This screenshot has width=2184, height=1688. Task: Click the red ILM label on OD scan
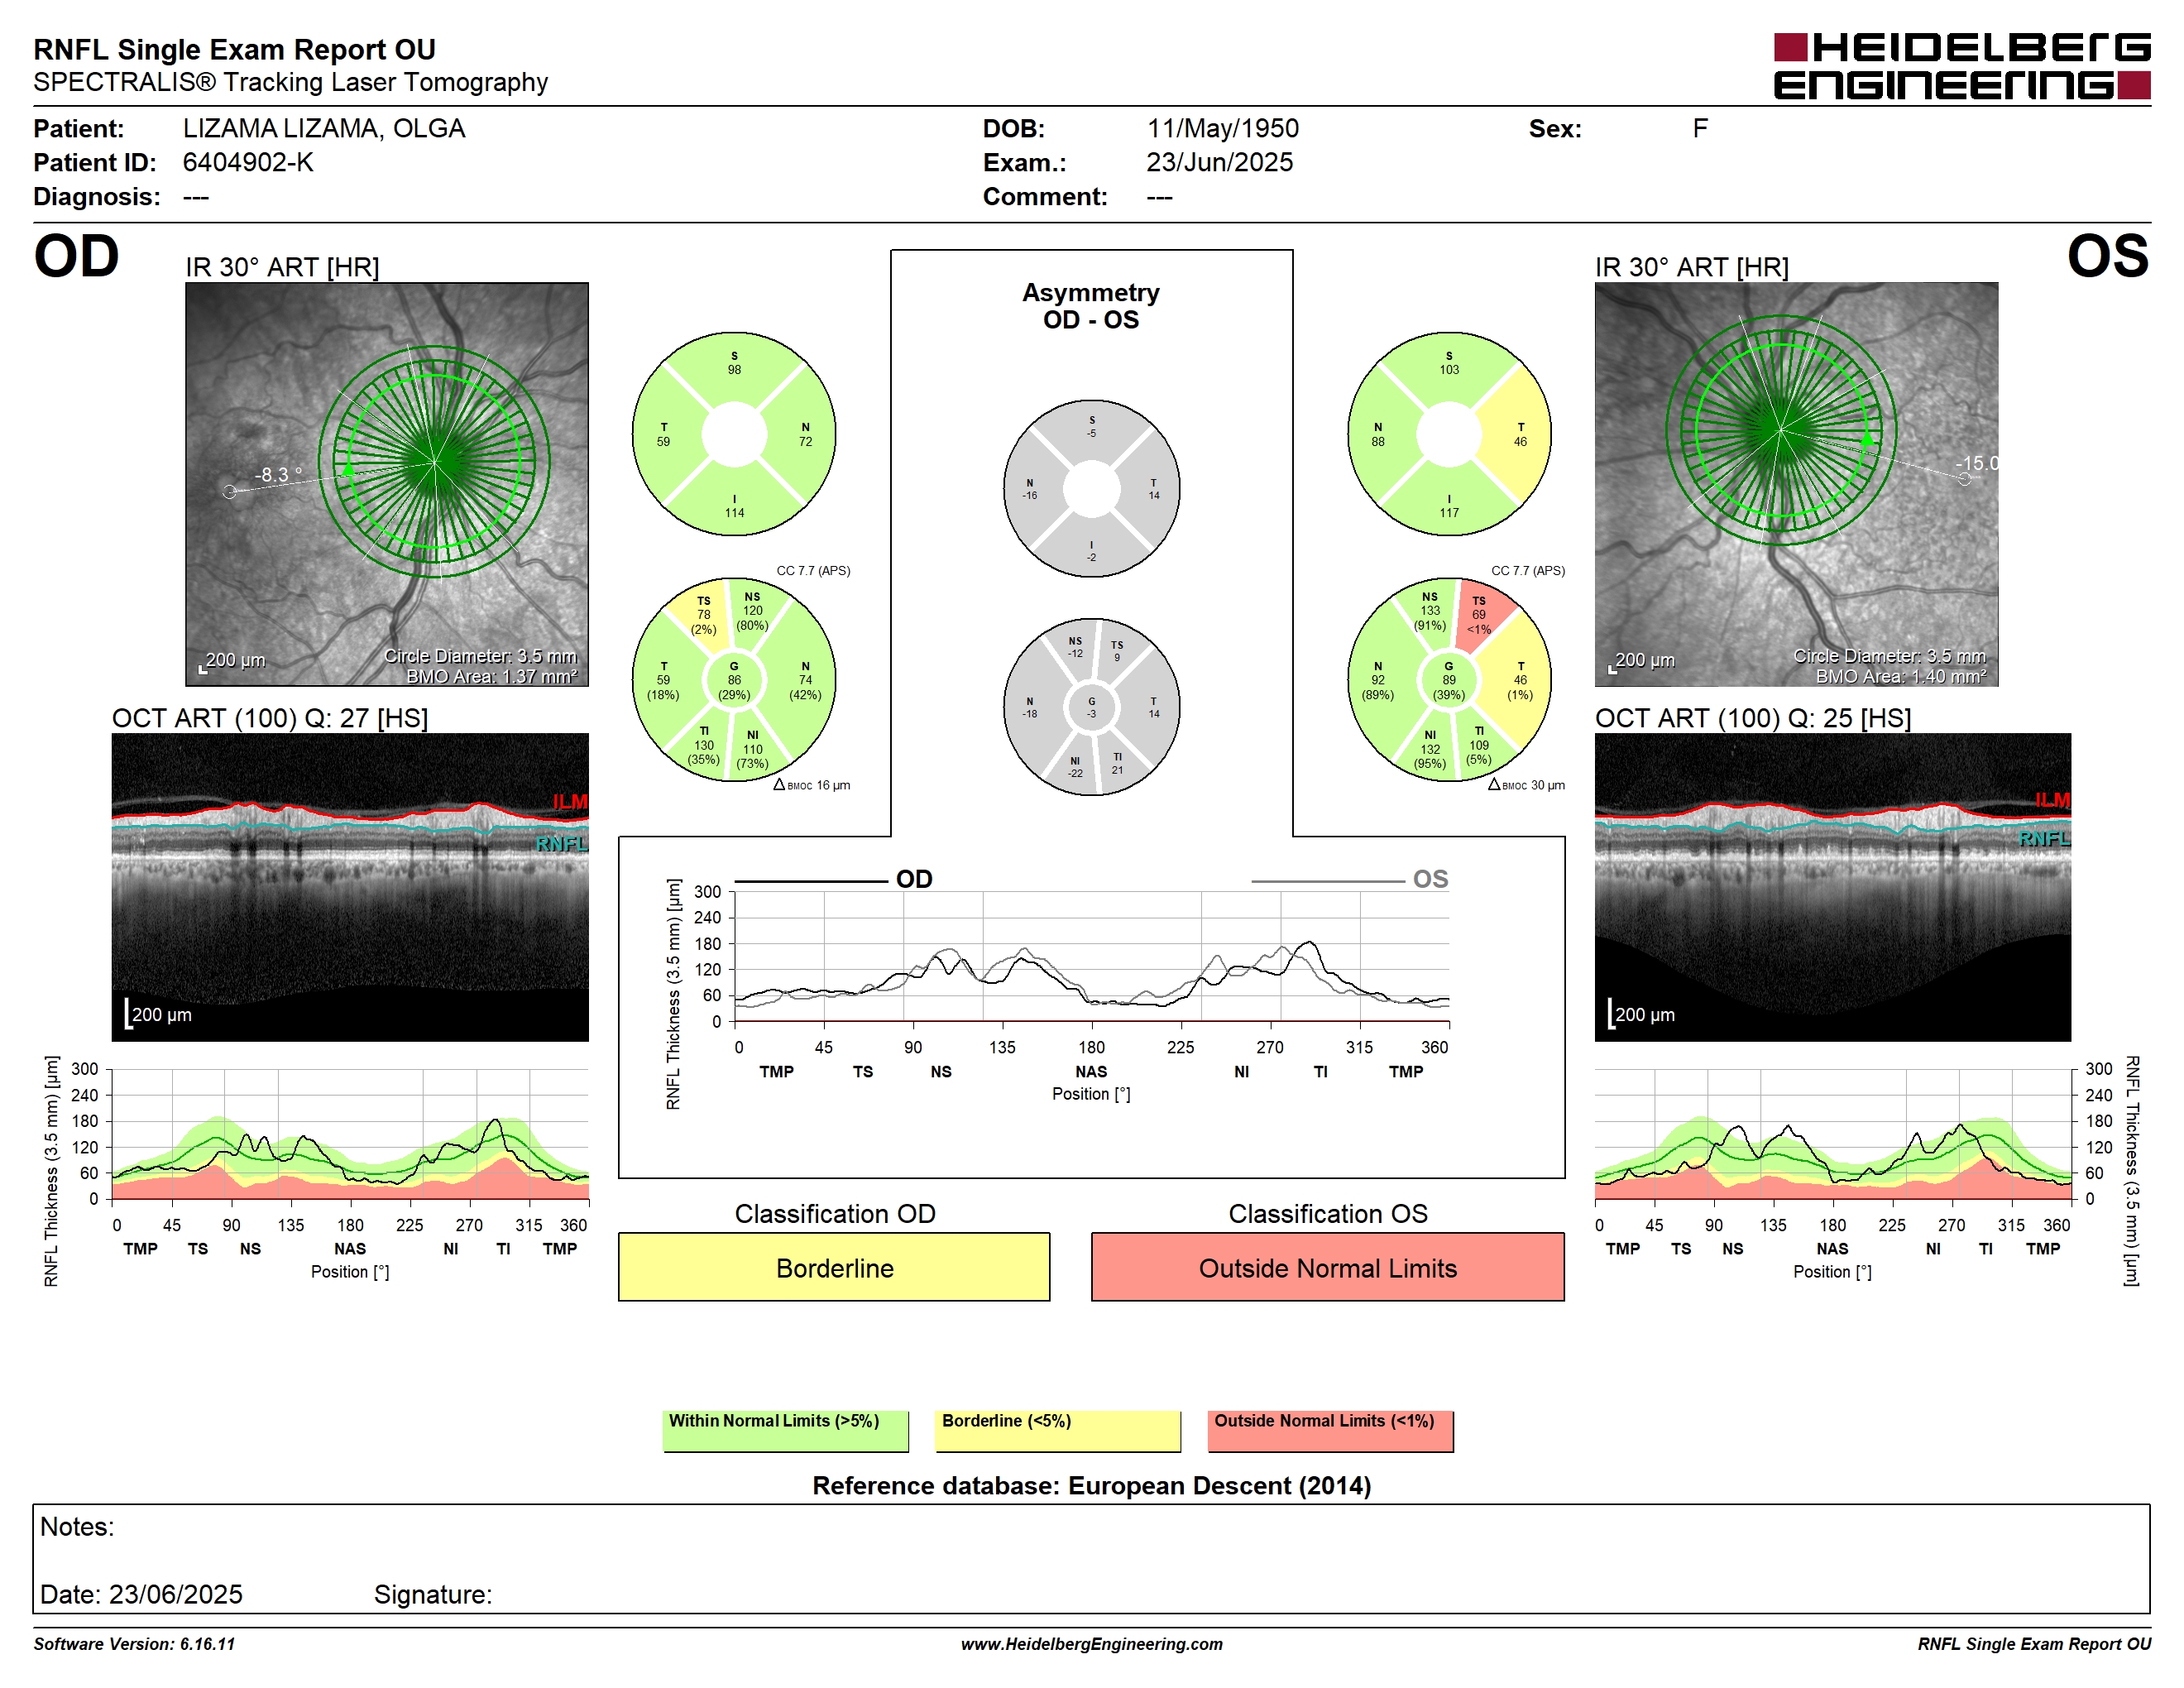click(x=570, y=802)
